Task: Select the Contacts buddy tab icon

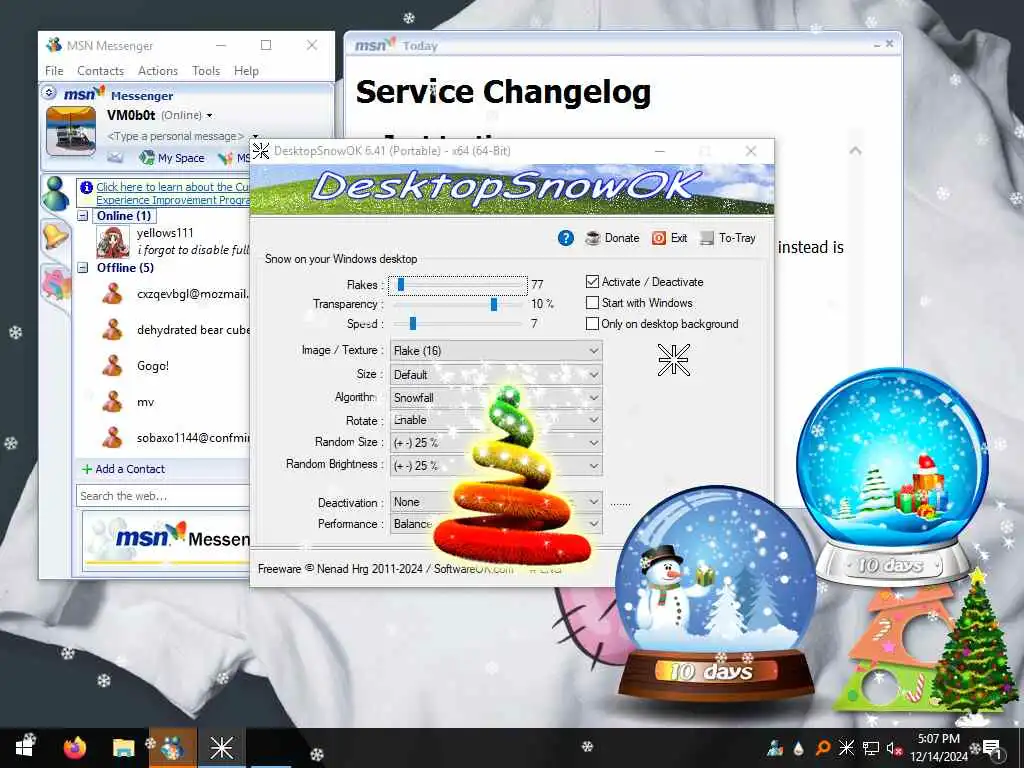Action: 56,193
